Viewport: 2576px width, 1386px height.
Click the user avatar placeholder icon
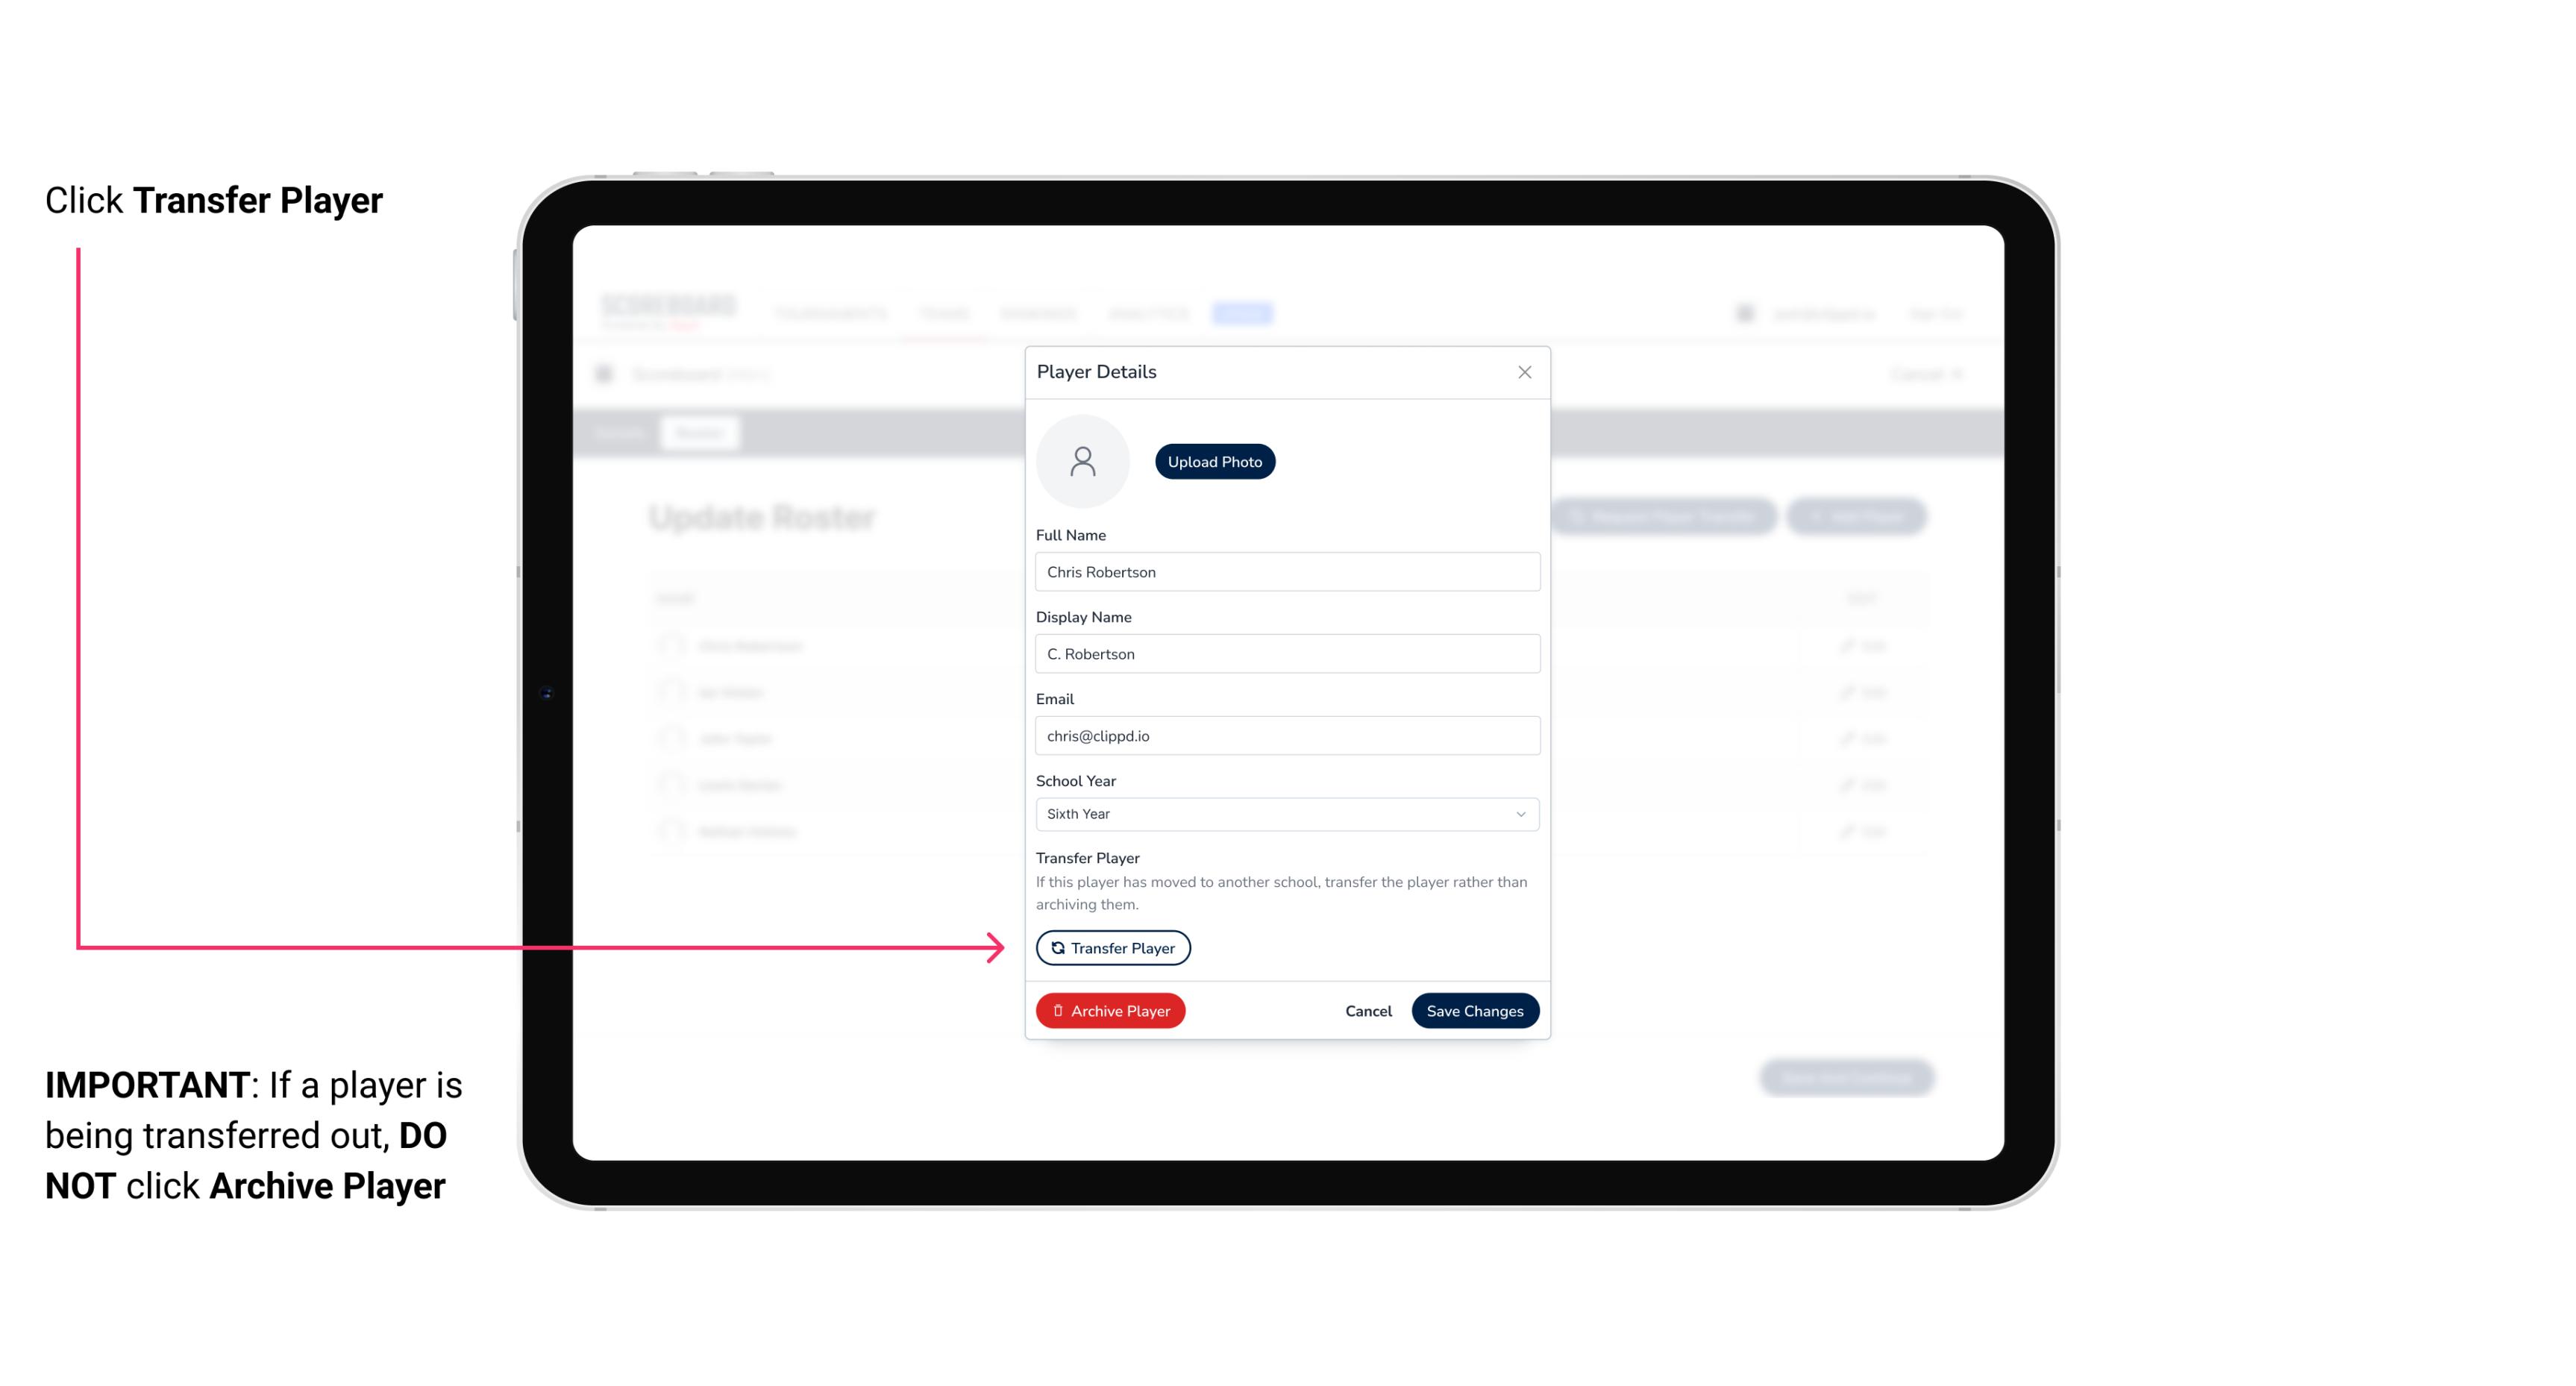coord(1082,460)
